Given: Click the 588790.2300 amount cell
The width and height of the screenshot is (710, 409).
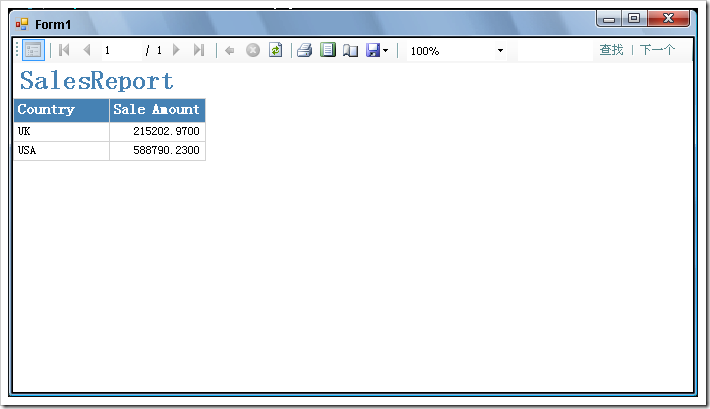Looking at the screenshot, I should click(157, 151).
